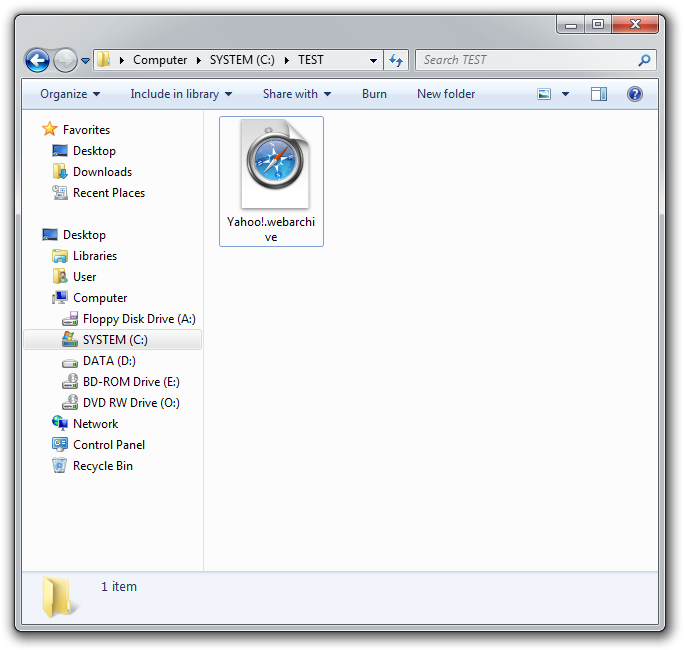The width and height of the screenshot is (684, 650).
Task: Select the Yahoo!.webarchive file icon
Action: (275, 164)
